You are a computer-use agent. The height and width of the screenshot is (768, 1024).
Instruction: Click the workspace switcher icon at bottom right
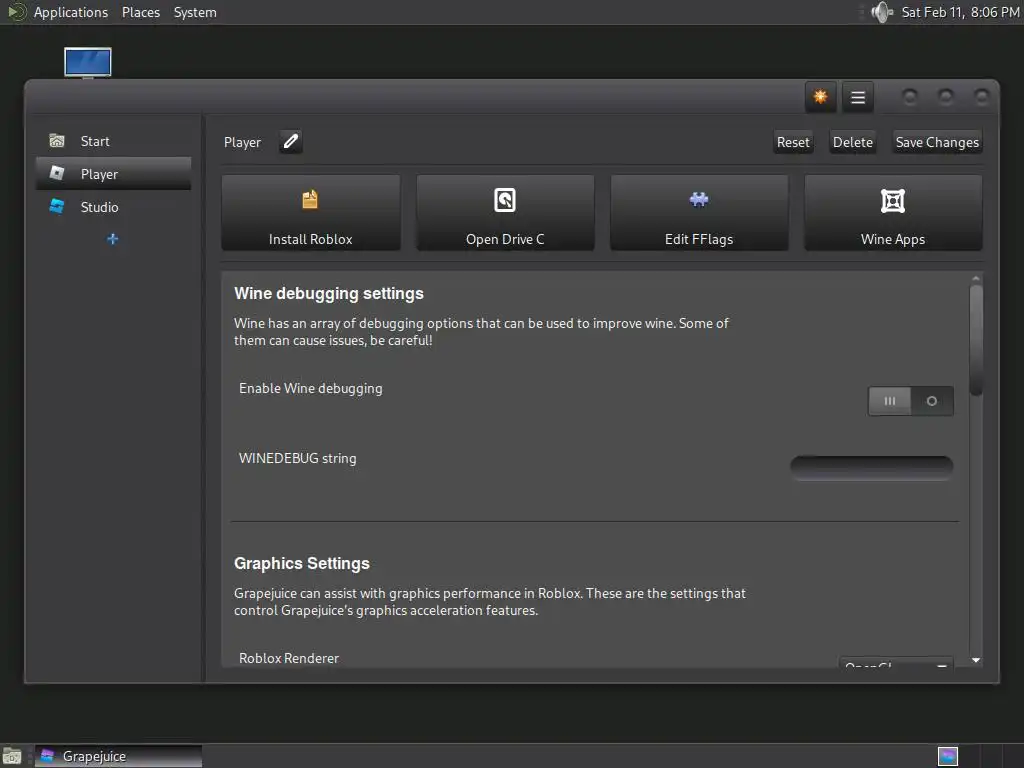coord(948,756)
